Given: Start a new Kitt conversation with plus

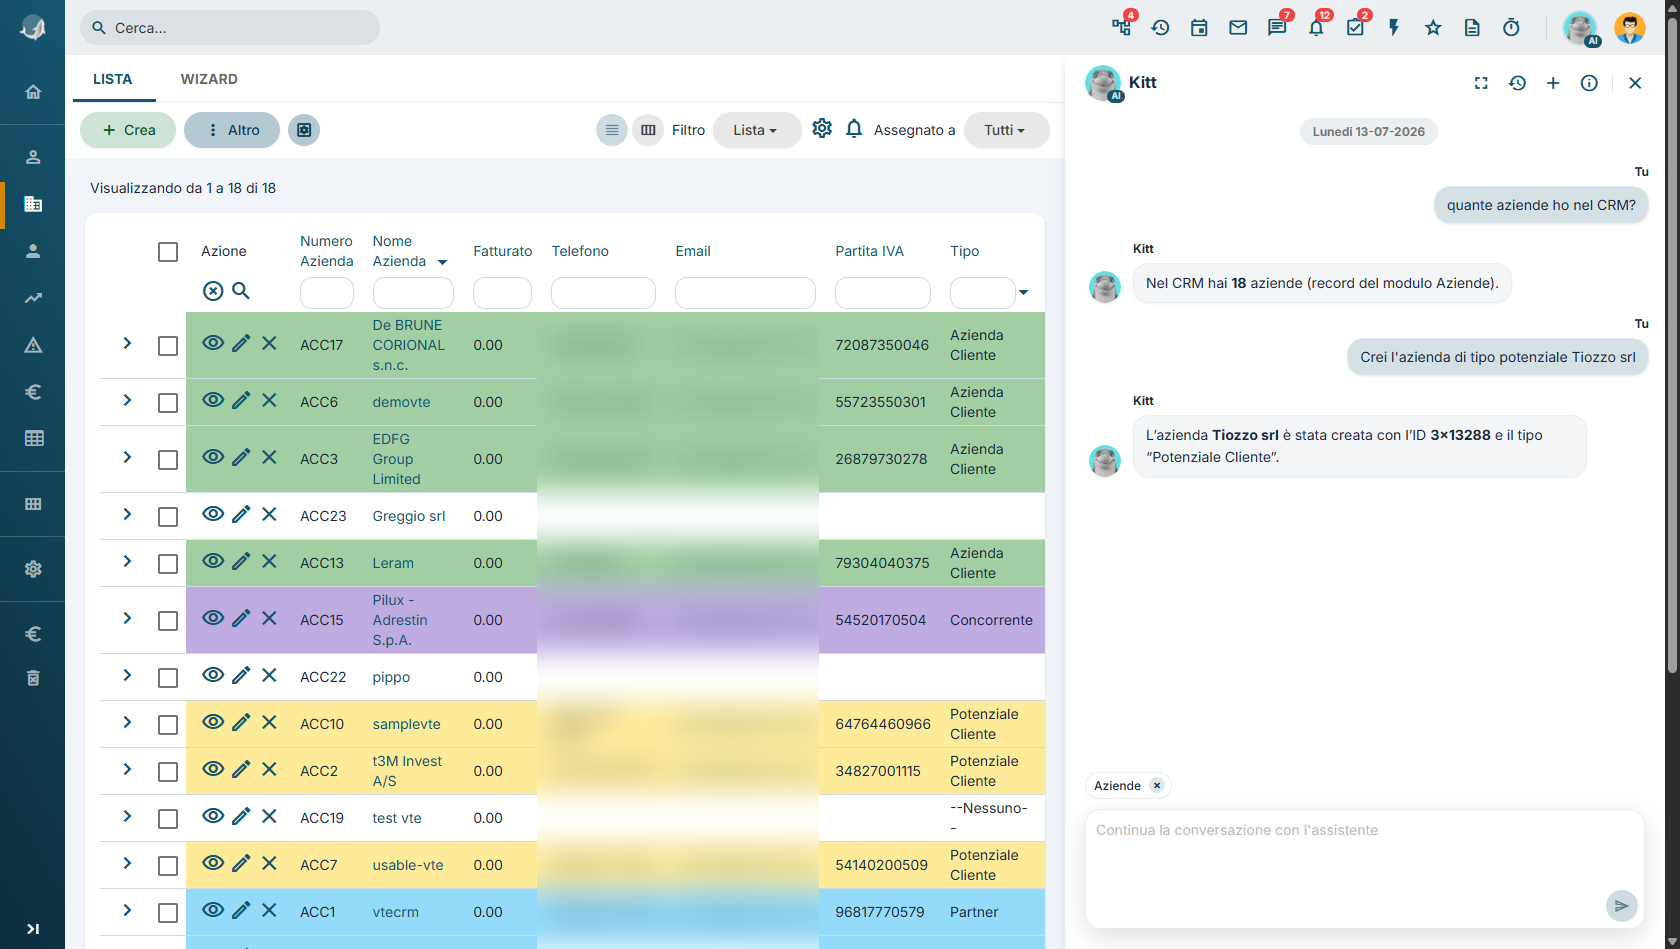Looking at the screenshot, I should (x=1553, y=83).
